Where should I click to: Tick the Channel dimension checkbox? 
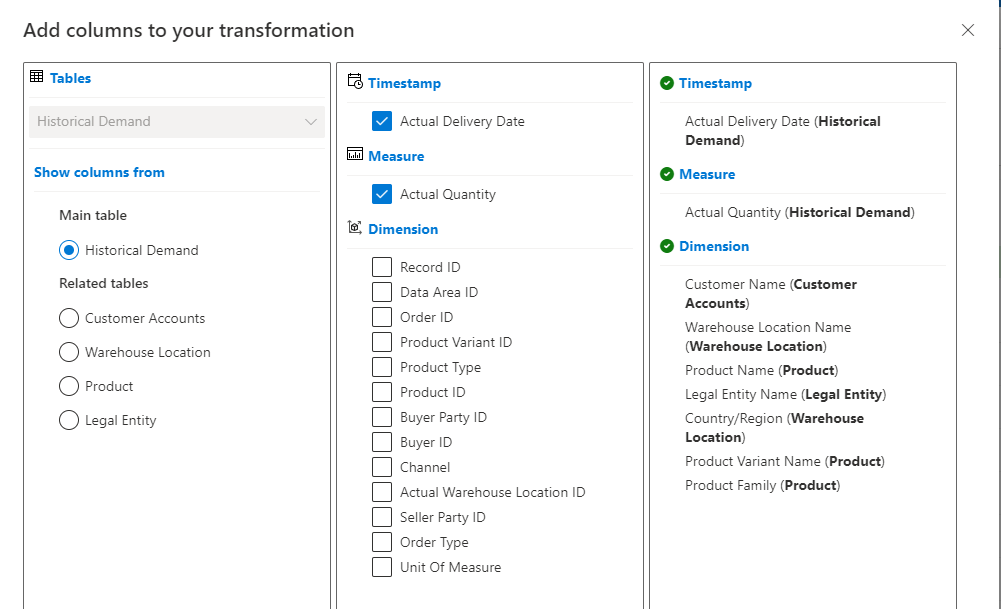click(382, 467)
